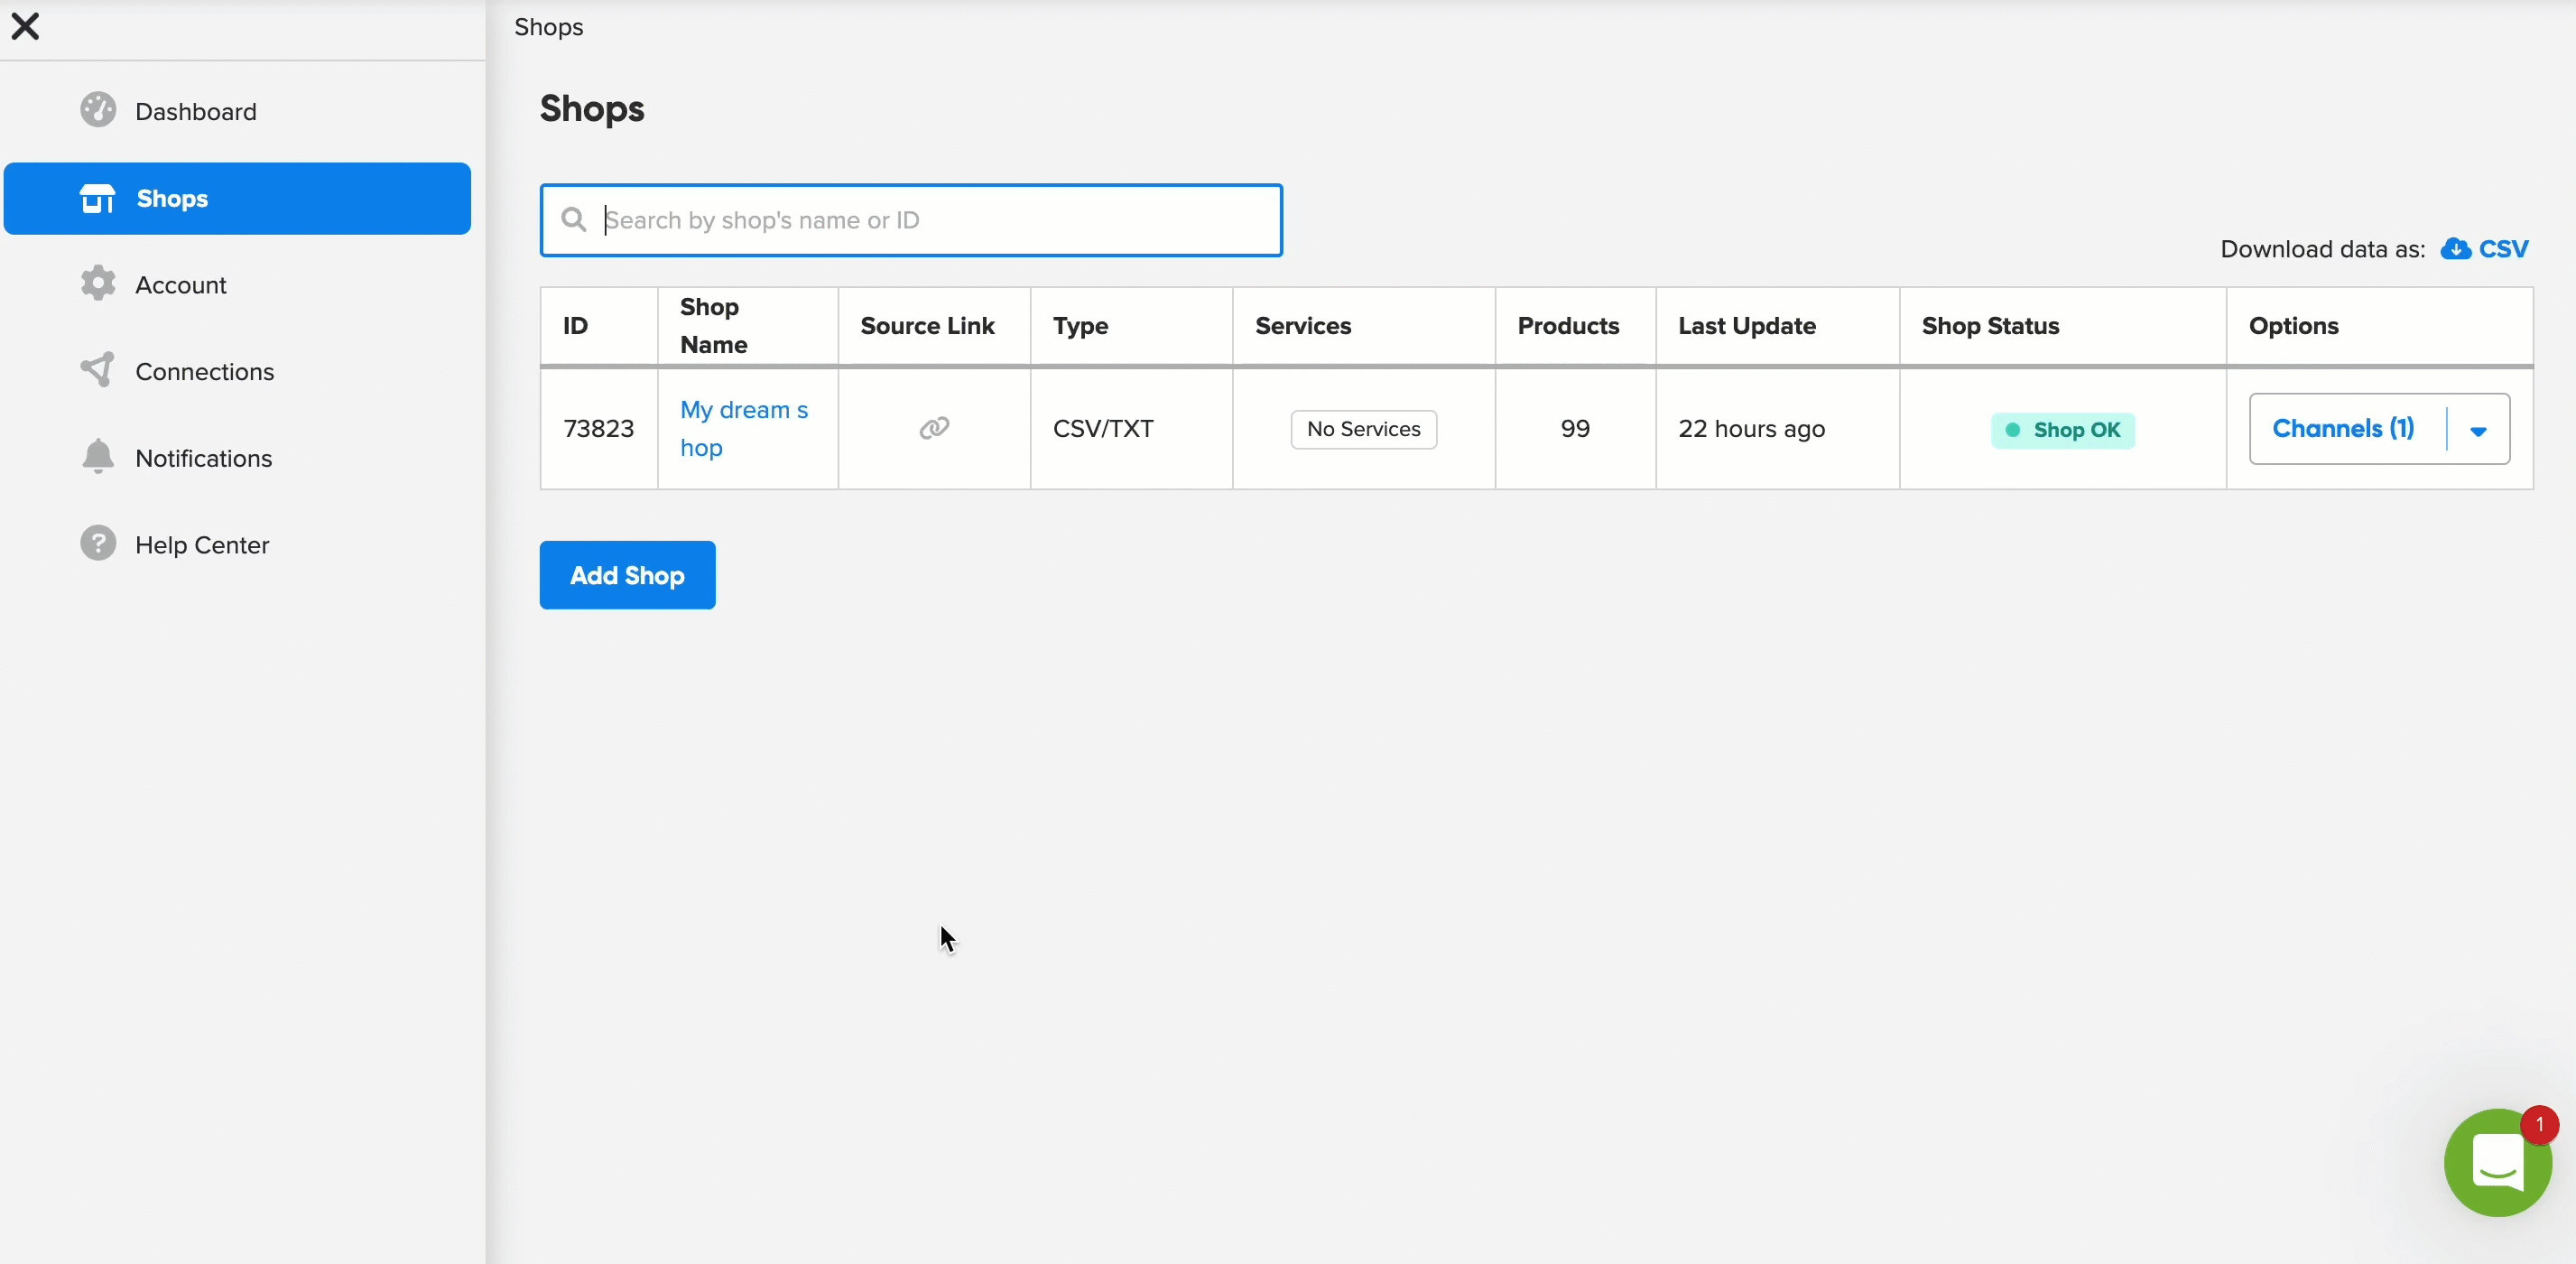The height and width of the screenshot is (1264, 2576).
Task: Expand the Channels dropdown arrow
Action: click(x=2478, y=431)
